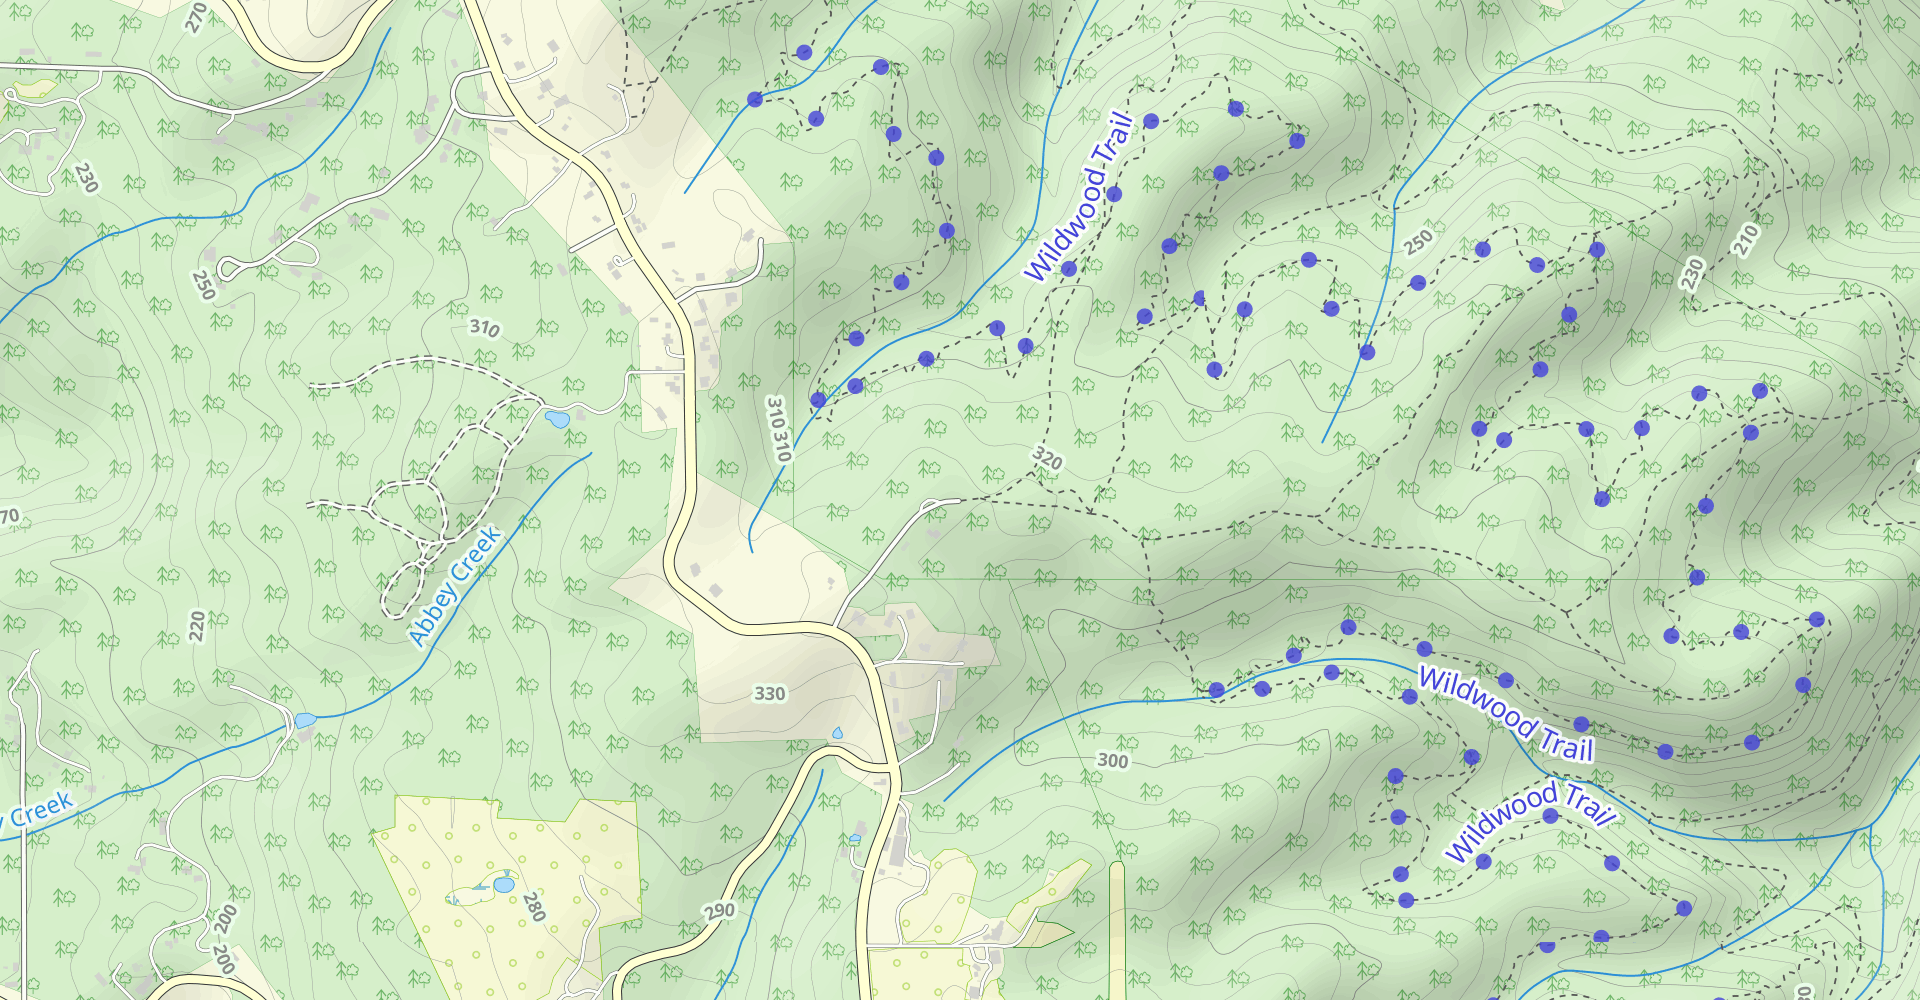Select the "320" contour elevation label
1920x1000 pixels.
[x=1047, y=458]
